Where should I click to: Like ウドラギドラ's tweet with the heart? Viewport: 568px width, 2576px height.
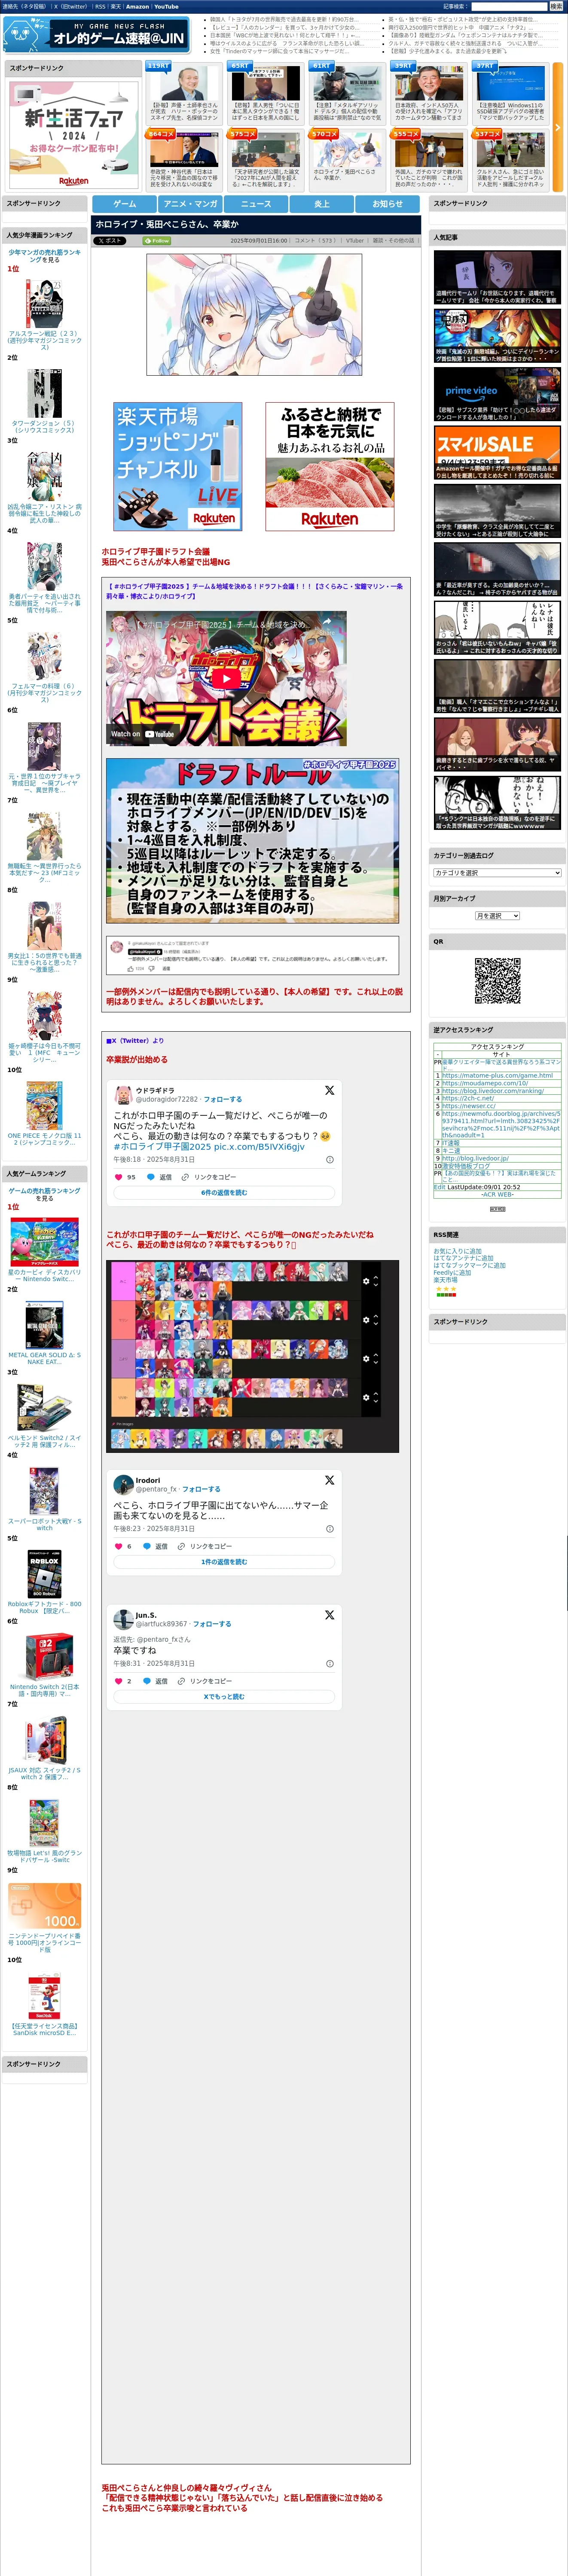(118, 1177)
